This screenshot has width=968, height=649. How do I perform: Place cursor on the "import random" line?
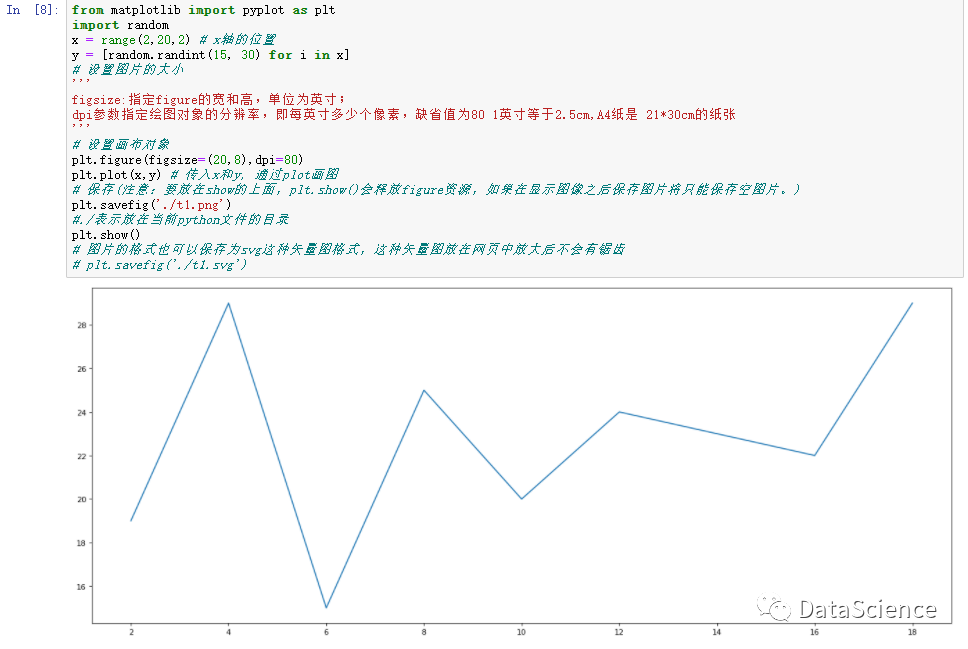point(120,25)
